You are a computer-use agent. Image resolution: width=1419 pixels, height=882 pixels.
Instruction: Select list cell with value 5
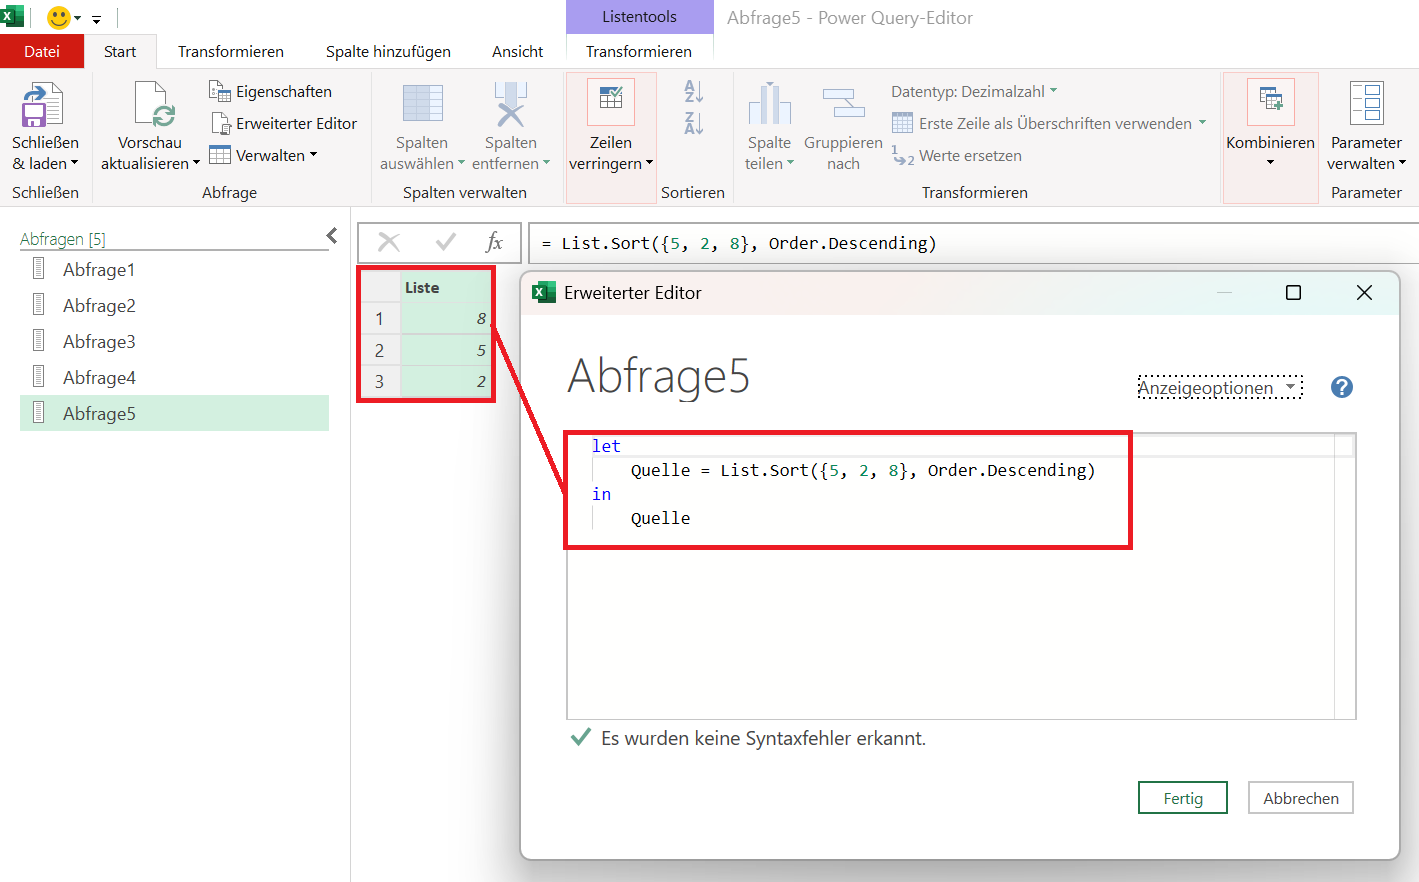tap(446, 350)
